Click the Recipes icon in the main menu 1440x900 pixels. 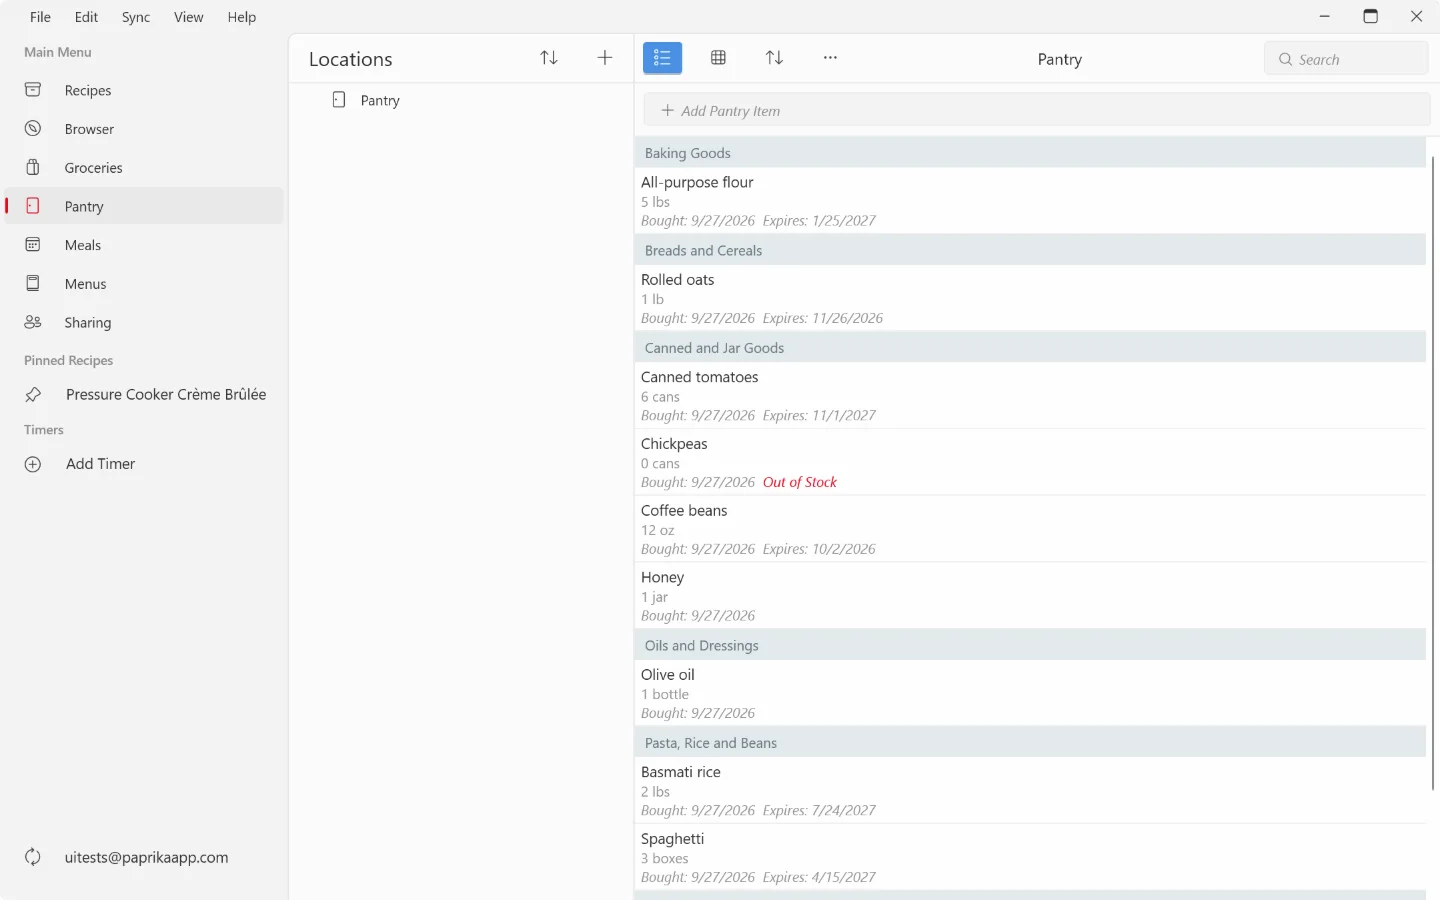[33, 90]
